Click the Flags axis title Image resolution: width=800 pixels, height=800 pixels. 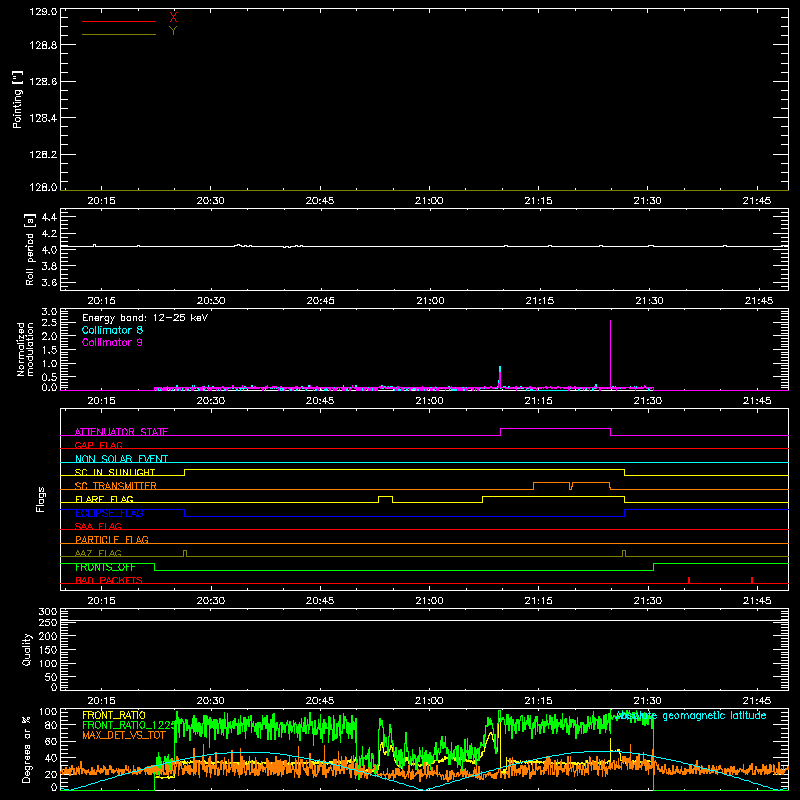[x=40, y=499]
